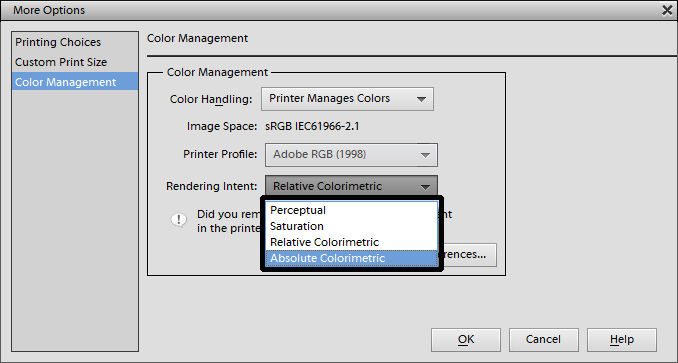Click the Cancel button

tap(544, 340)
